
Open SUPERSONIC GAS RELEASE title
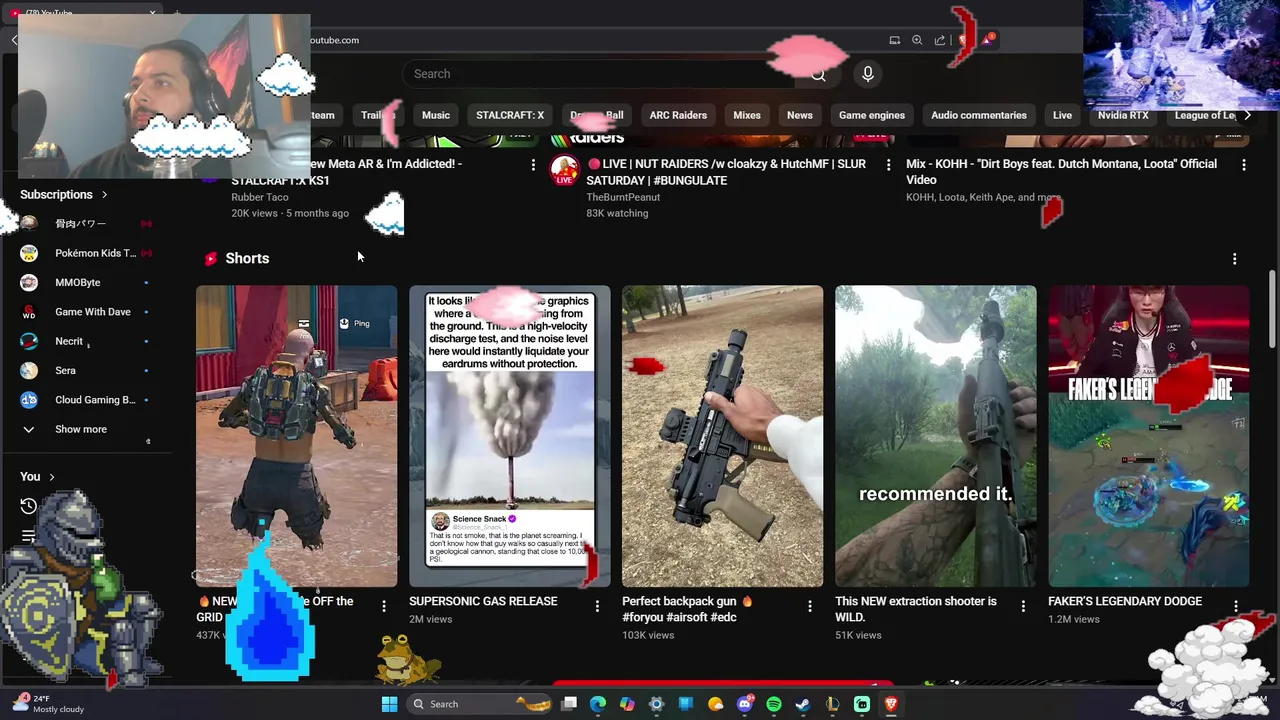[483, 601]
